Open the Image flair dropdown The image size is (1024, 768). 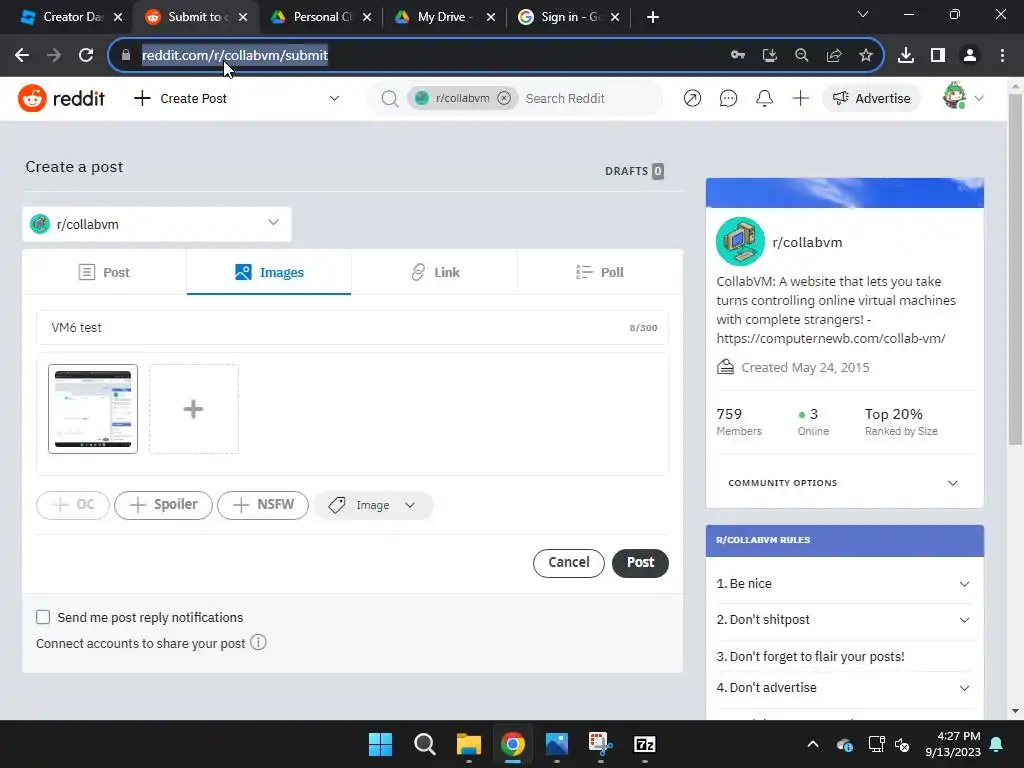(372, 505)
